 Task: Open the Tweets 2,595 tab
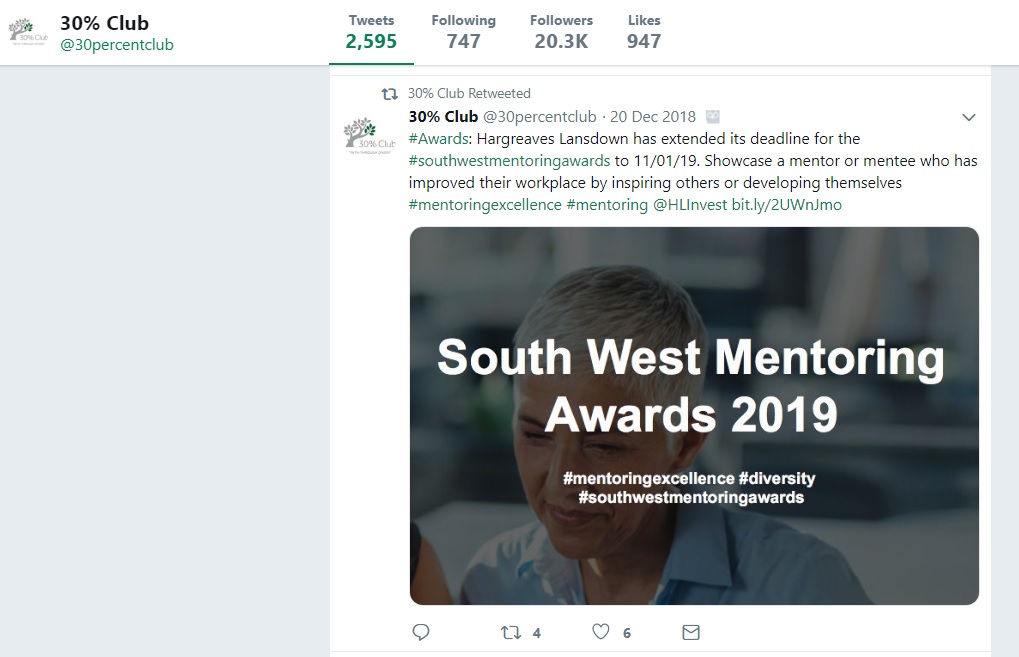tap(371, 32)
